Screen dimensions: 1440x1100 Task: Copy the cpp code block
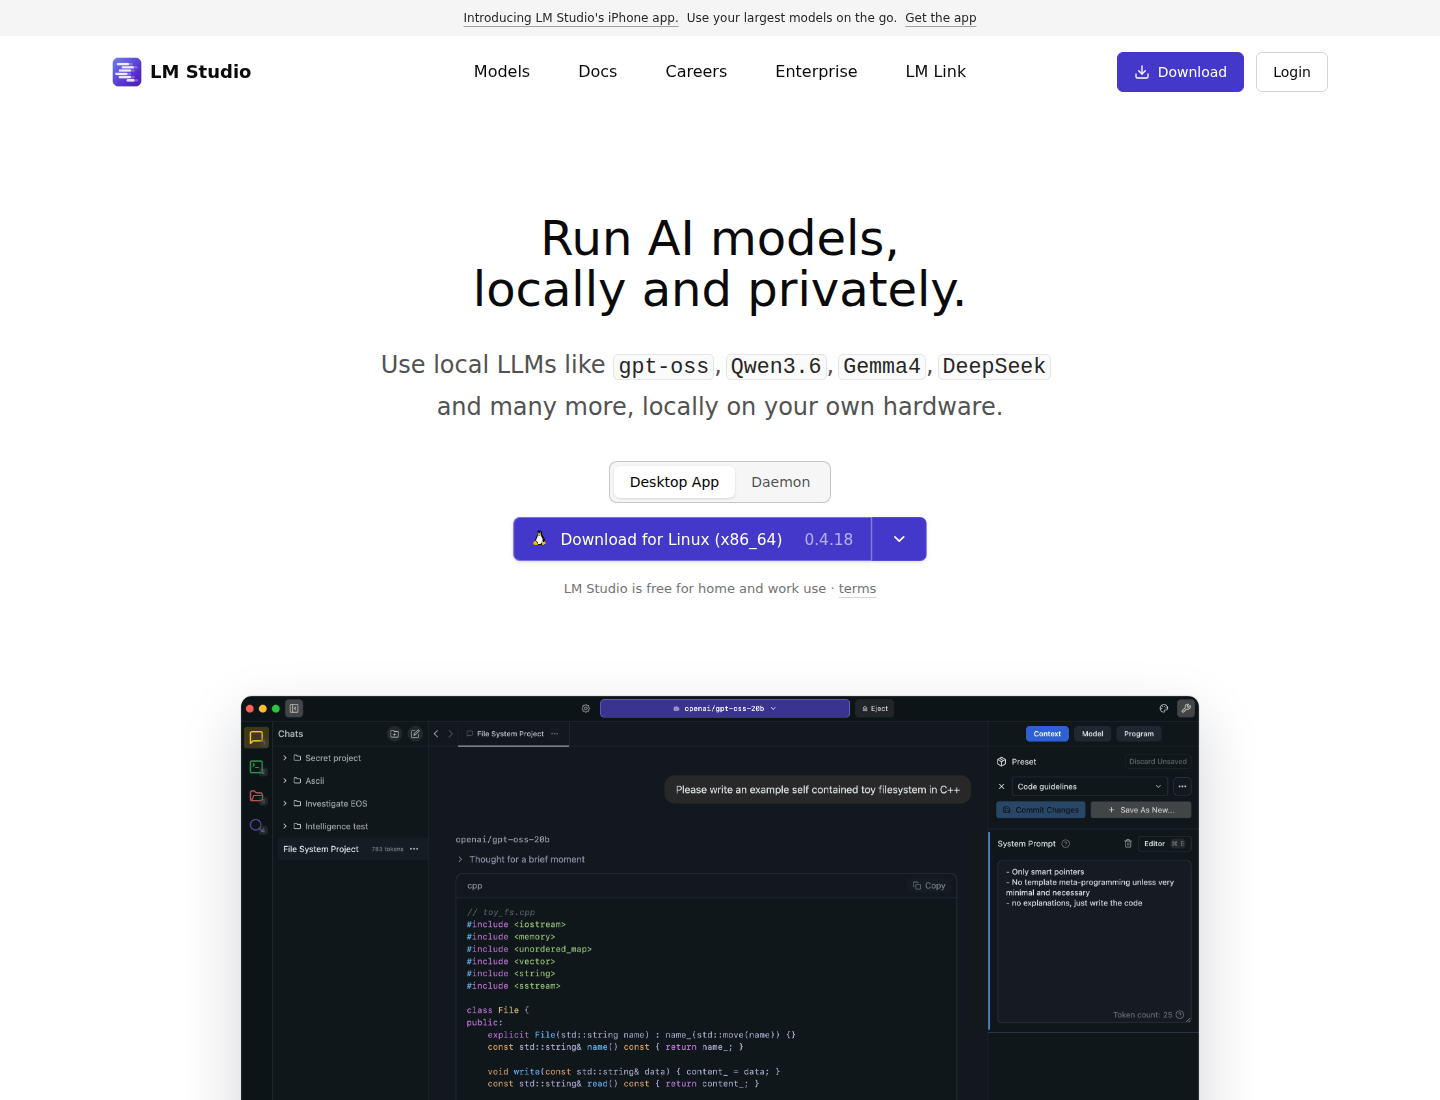(929, 886)
